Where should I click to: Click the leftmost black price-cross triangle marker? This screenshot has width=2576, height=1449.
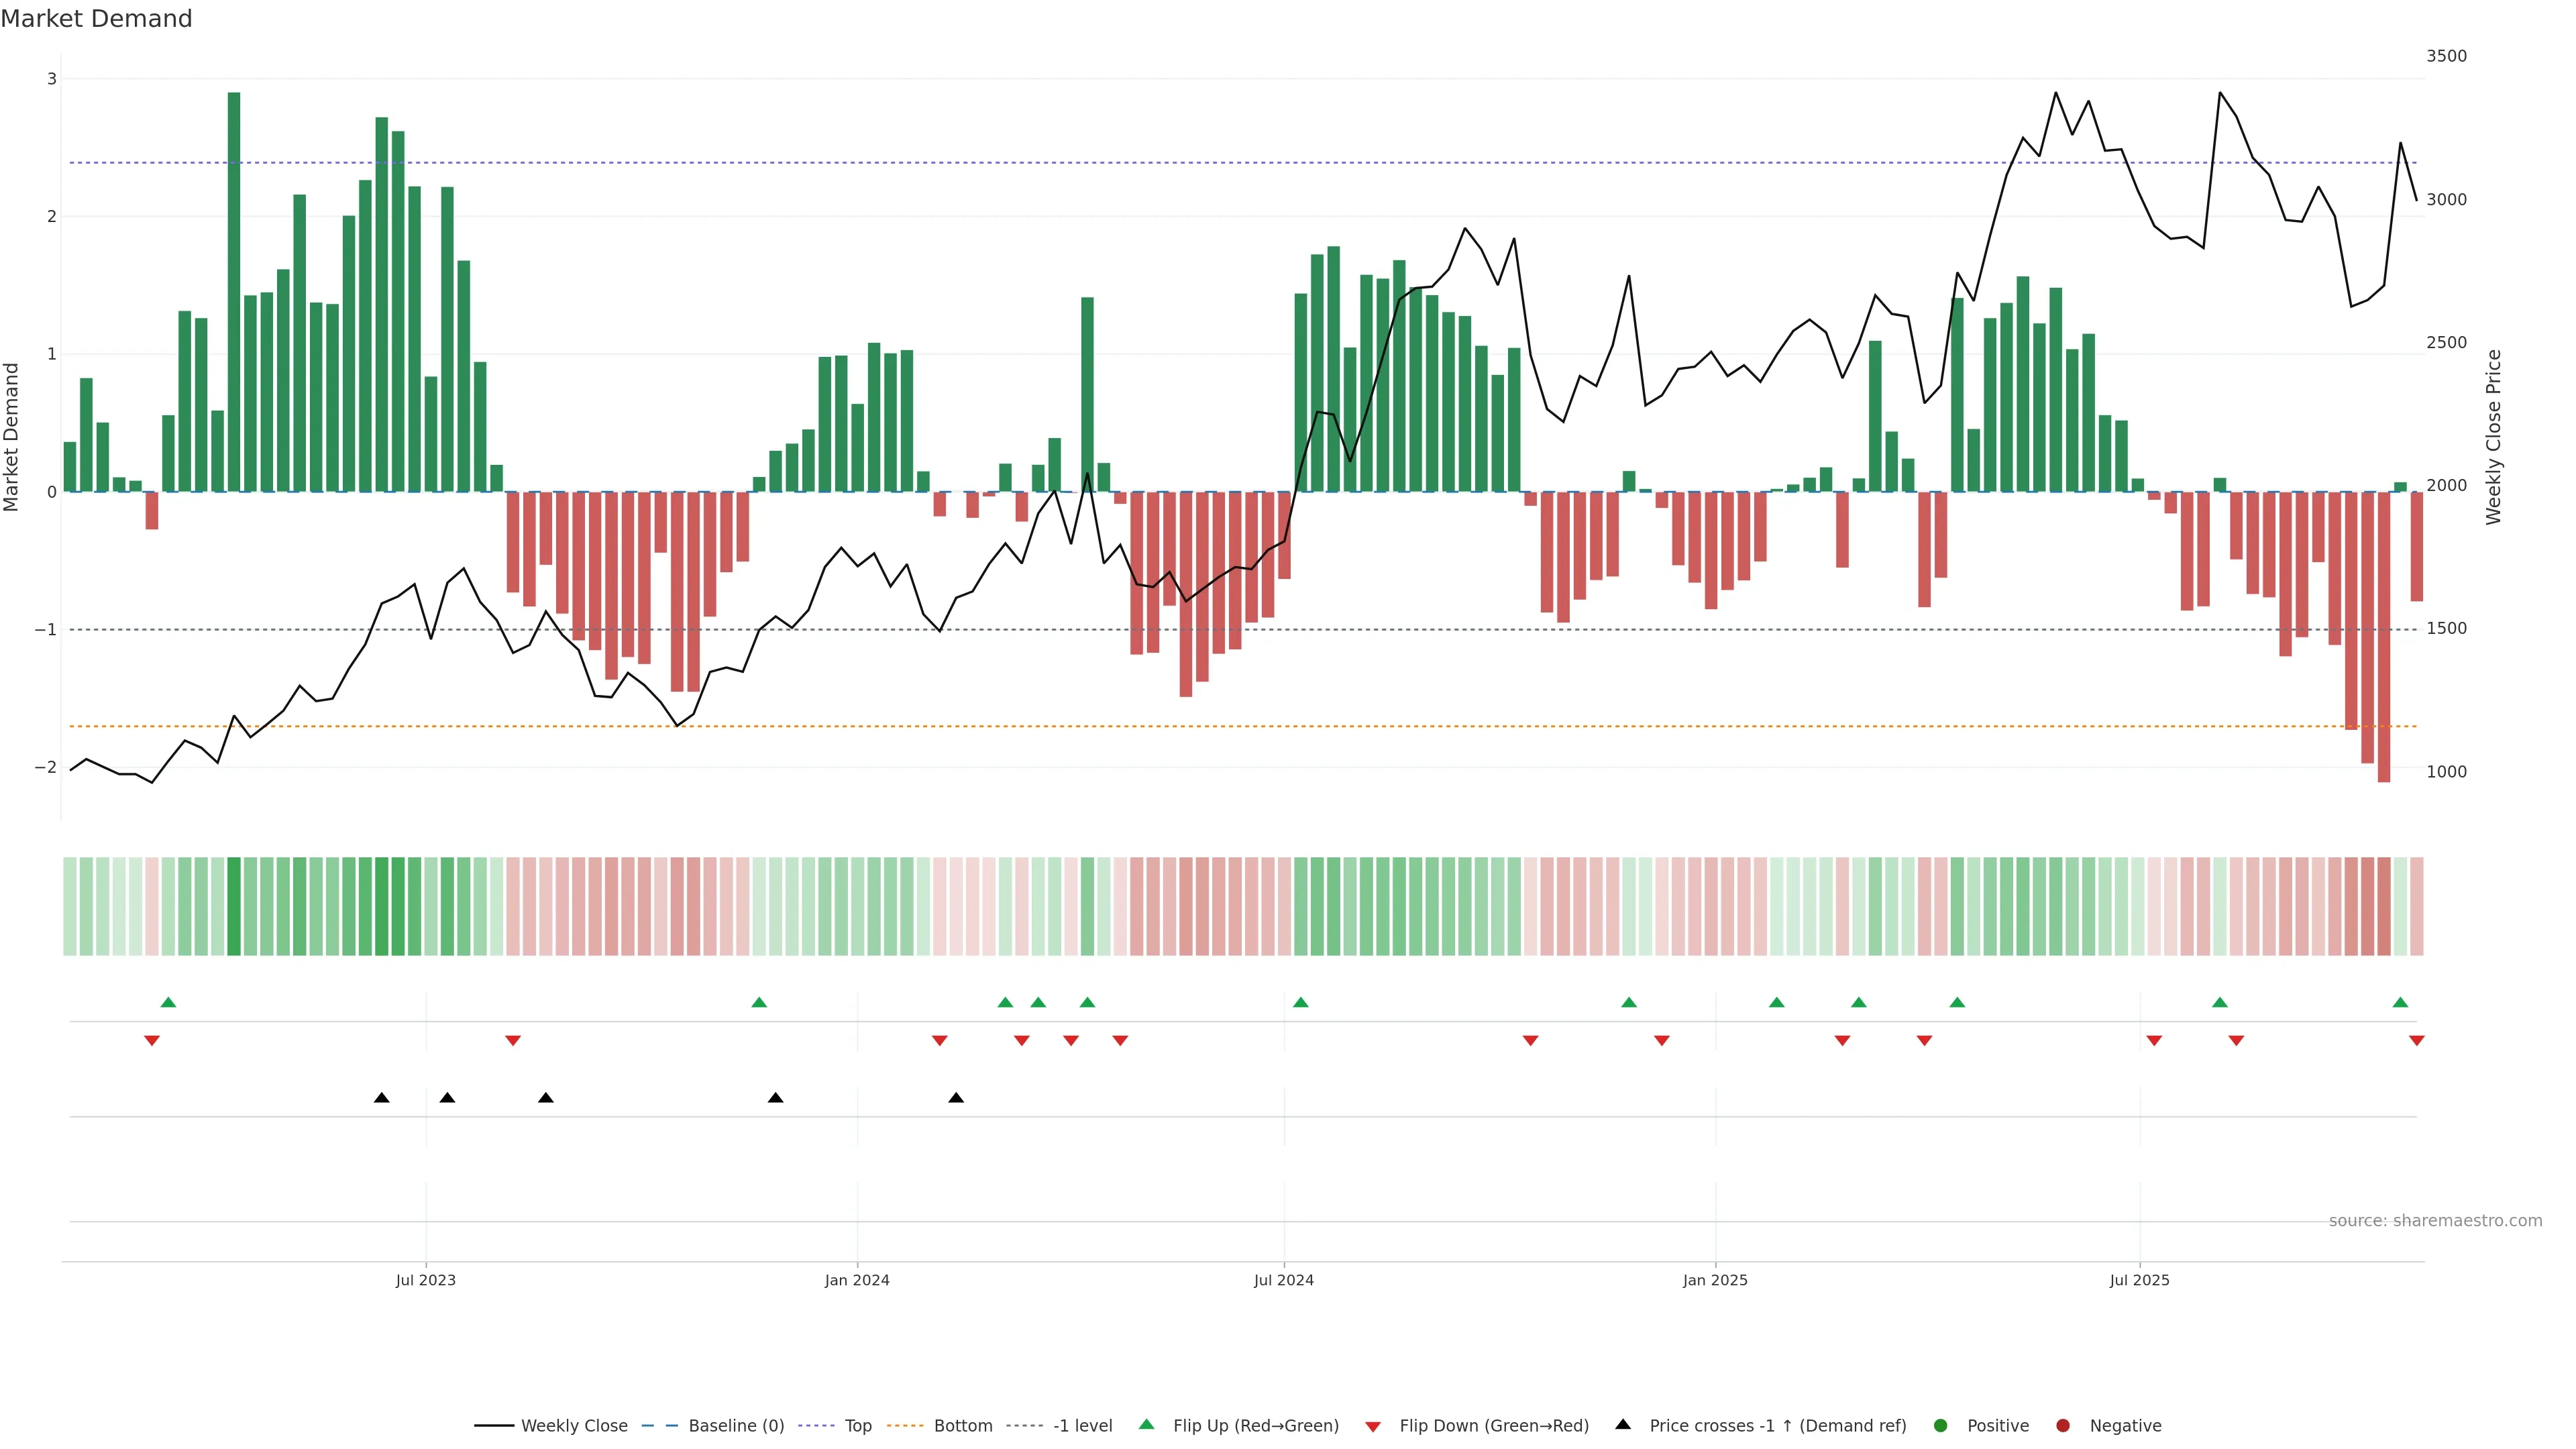coord(381,1097)
